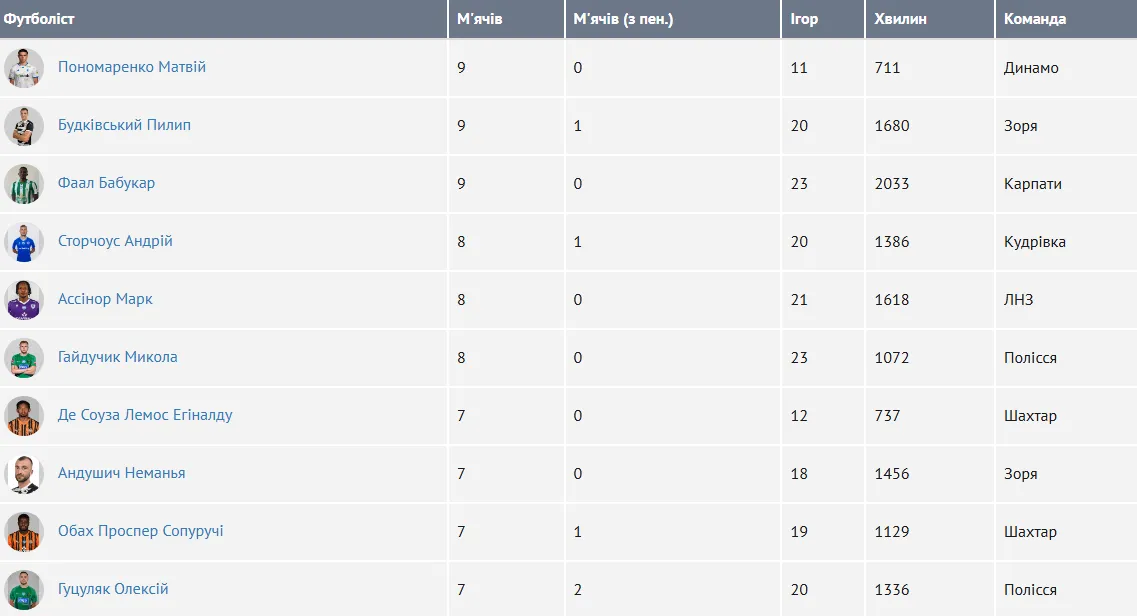
Task: Click Будківський Пилип's avatar photo
Action: click(24, 126)
